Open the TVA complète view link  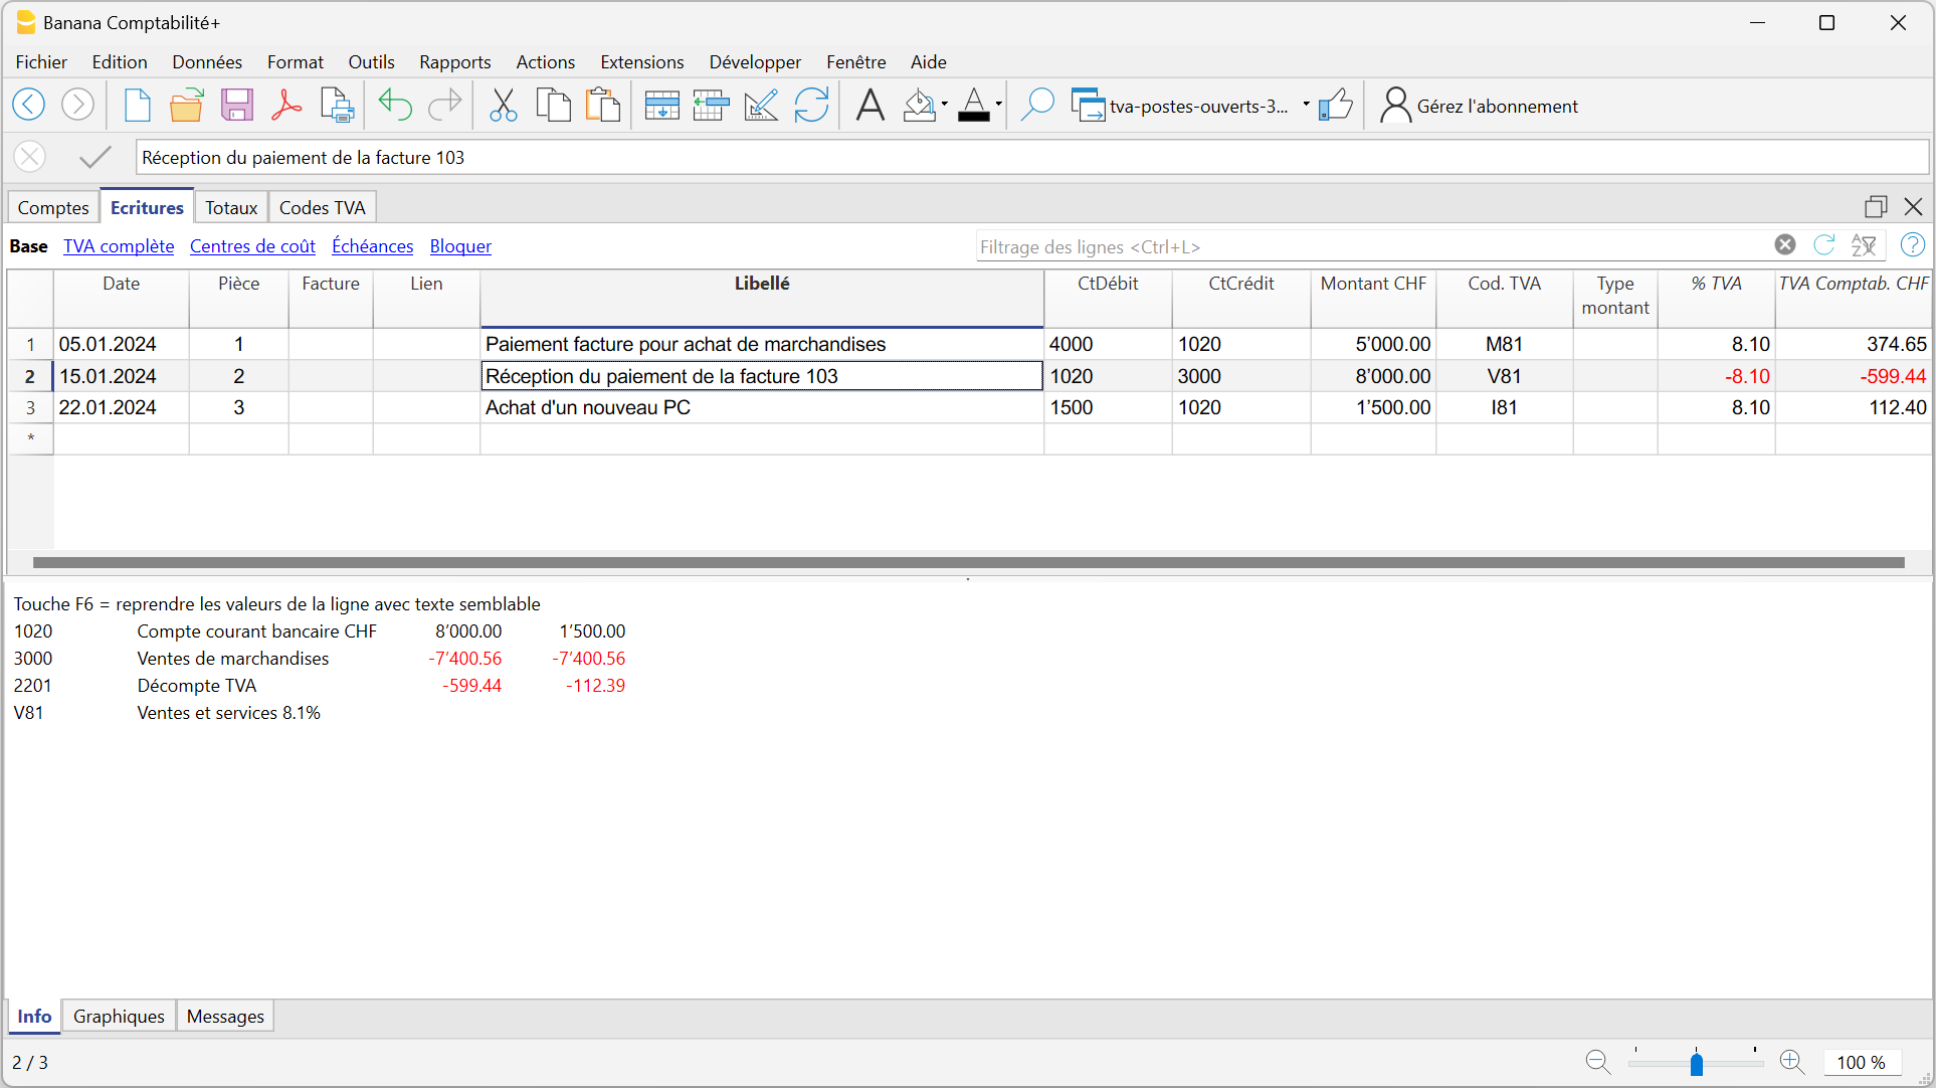[x=118, y=246]
